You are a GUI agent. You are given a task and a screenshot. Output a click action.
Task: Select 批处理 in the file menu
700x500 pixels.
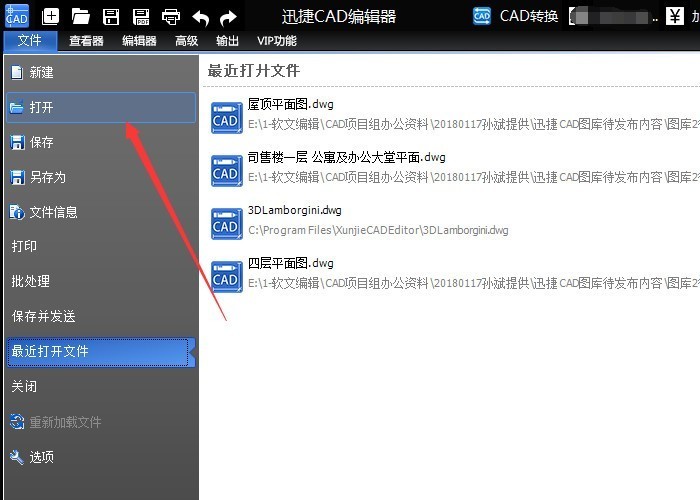(101, 281)
